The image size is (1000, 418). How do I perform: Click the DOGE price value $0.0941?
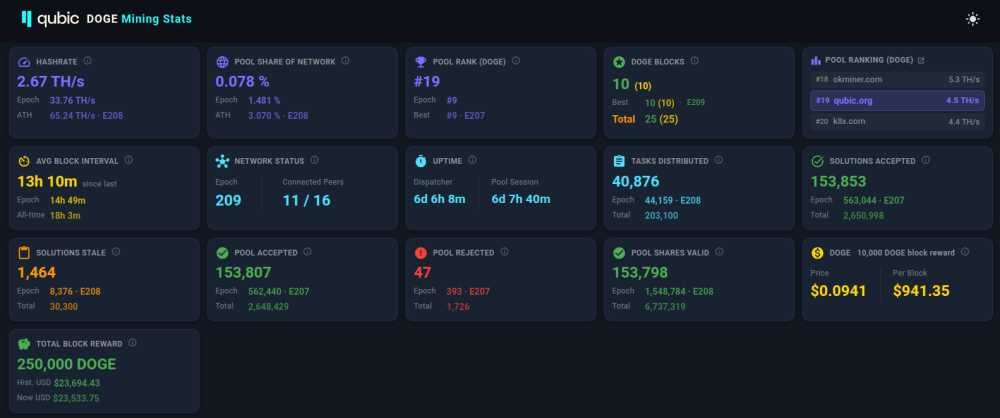point(838,290)
